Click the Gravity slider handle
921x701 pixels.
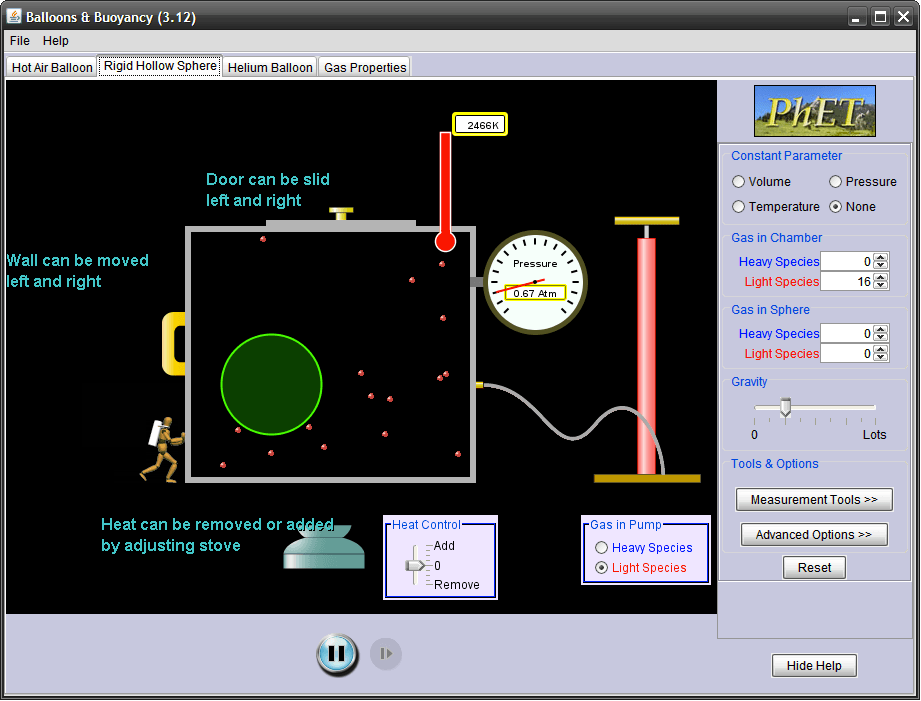point(785,407)
